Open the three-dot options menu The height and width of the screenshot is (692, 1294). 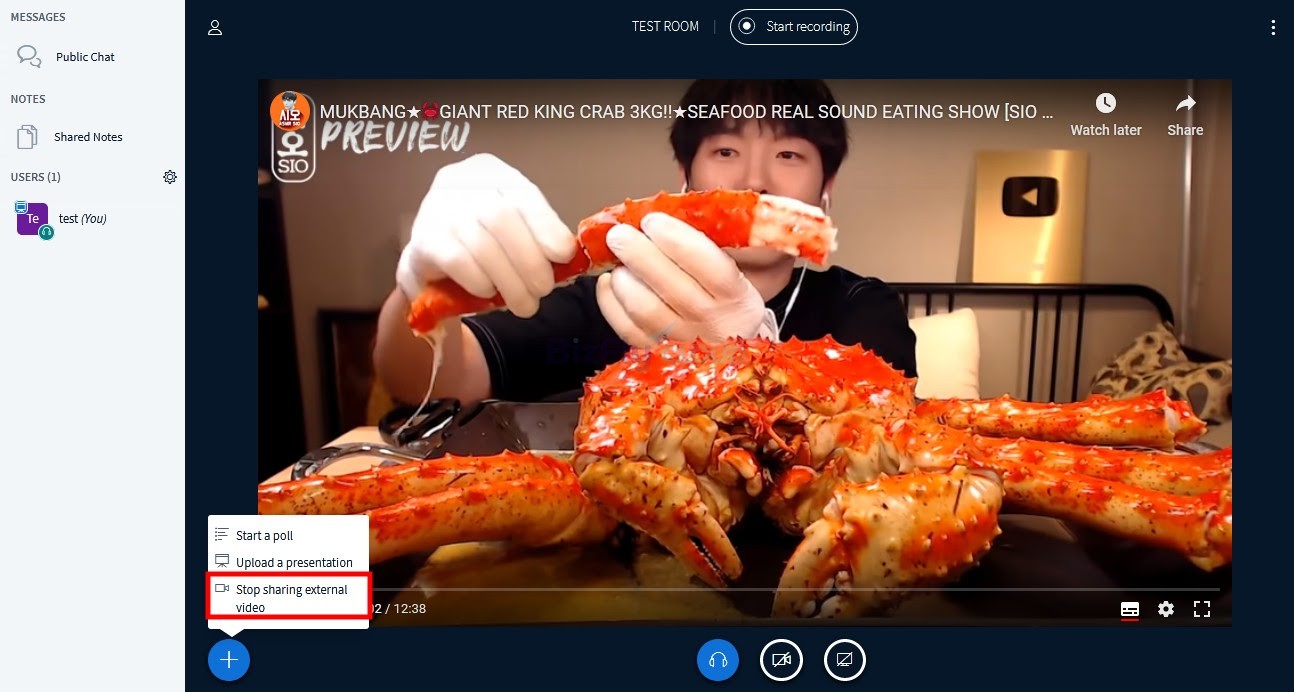click(1273, 28)
